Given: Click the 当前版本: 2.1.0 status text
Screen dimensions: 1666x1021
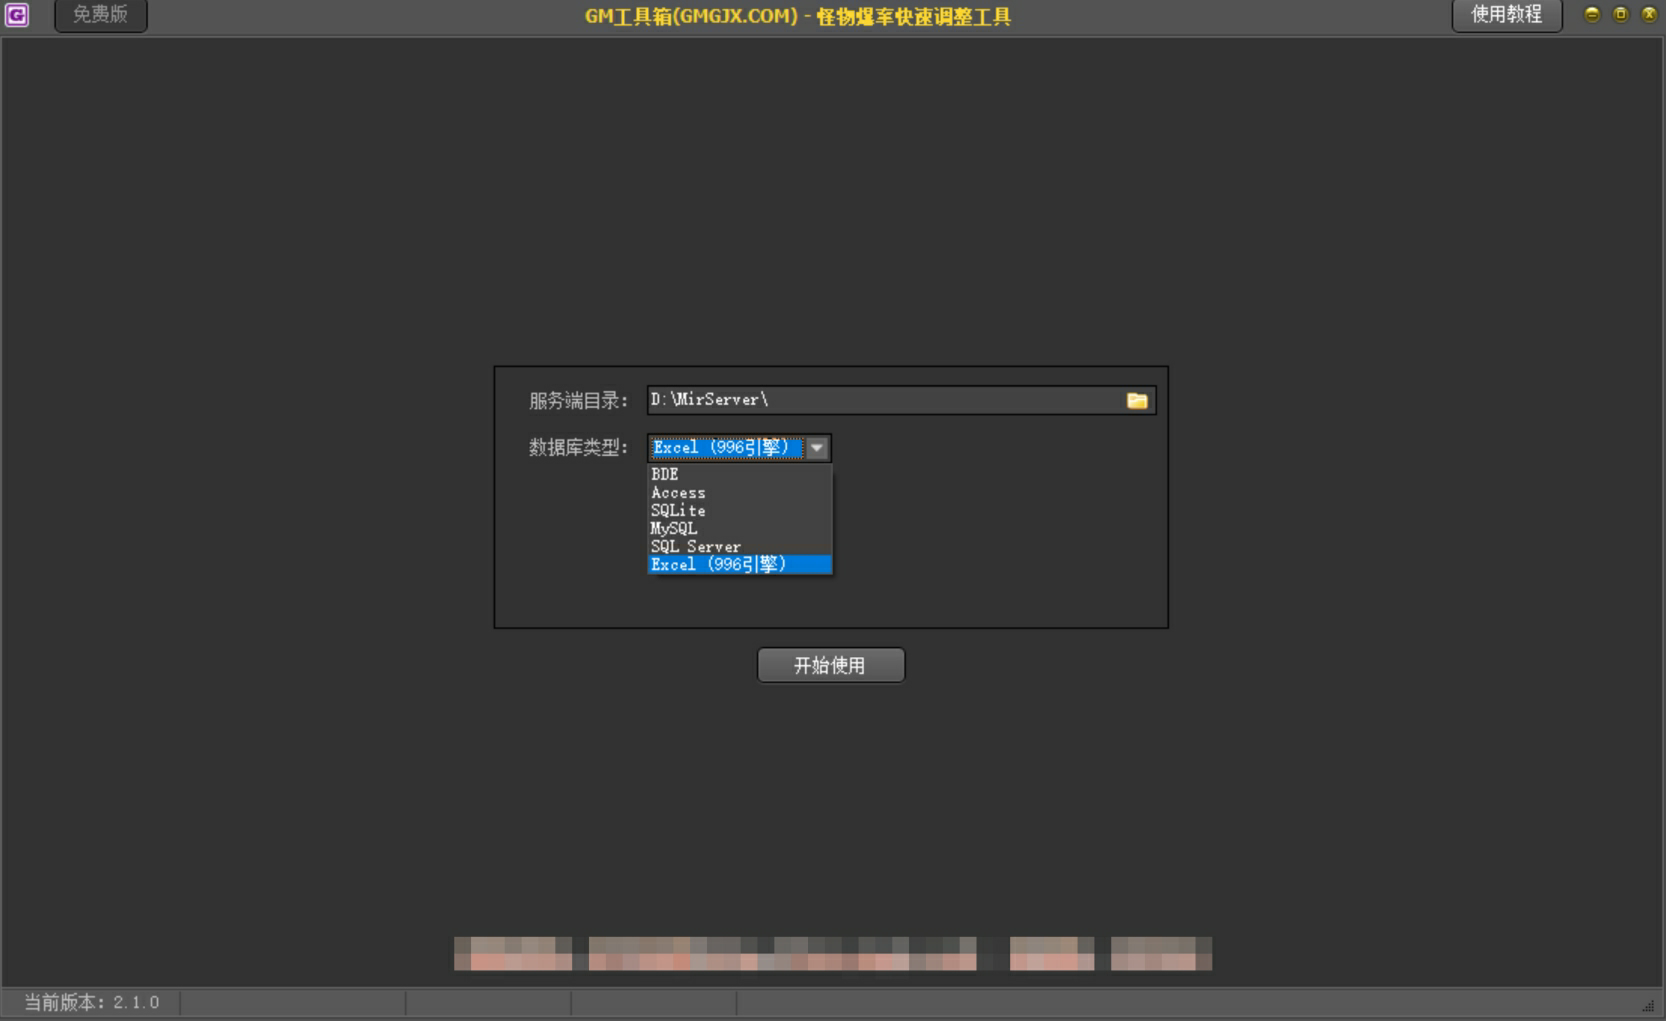Looking at the screenshot, I should point(92,1002).
